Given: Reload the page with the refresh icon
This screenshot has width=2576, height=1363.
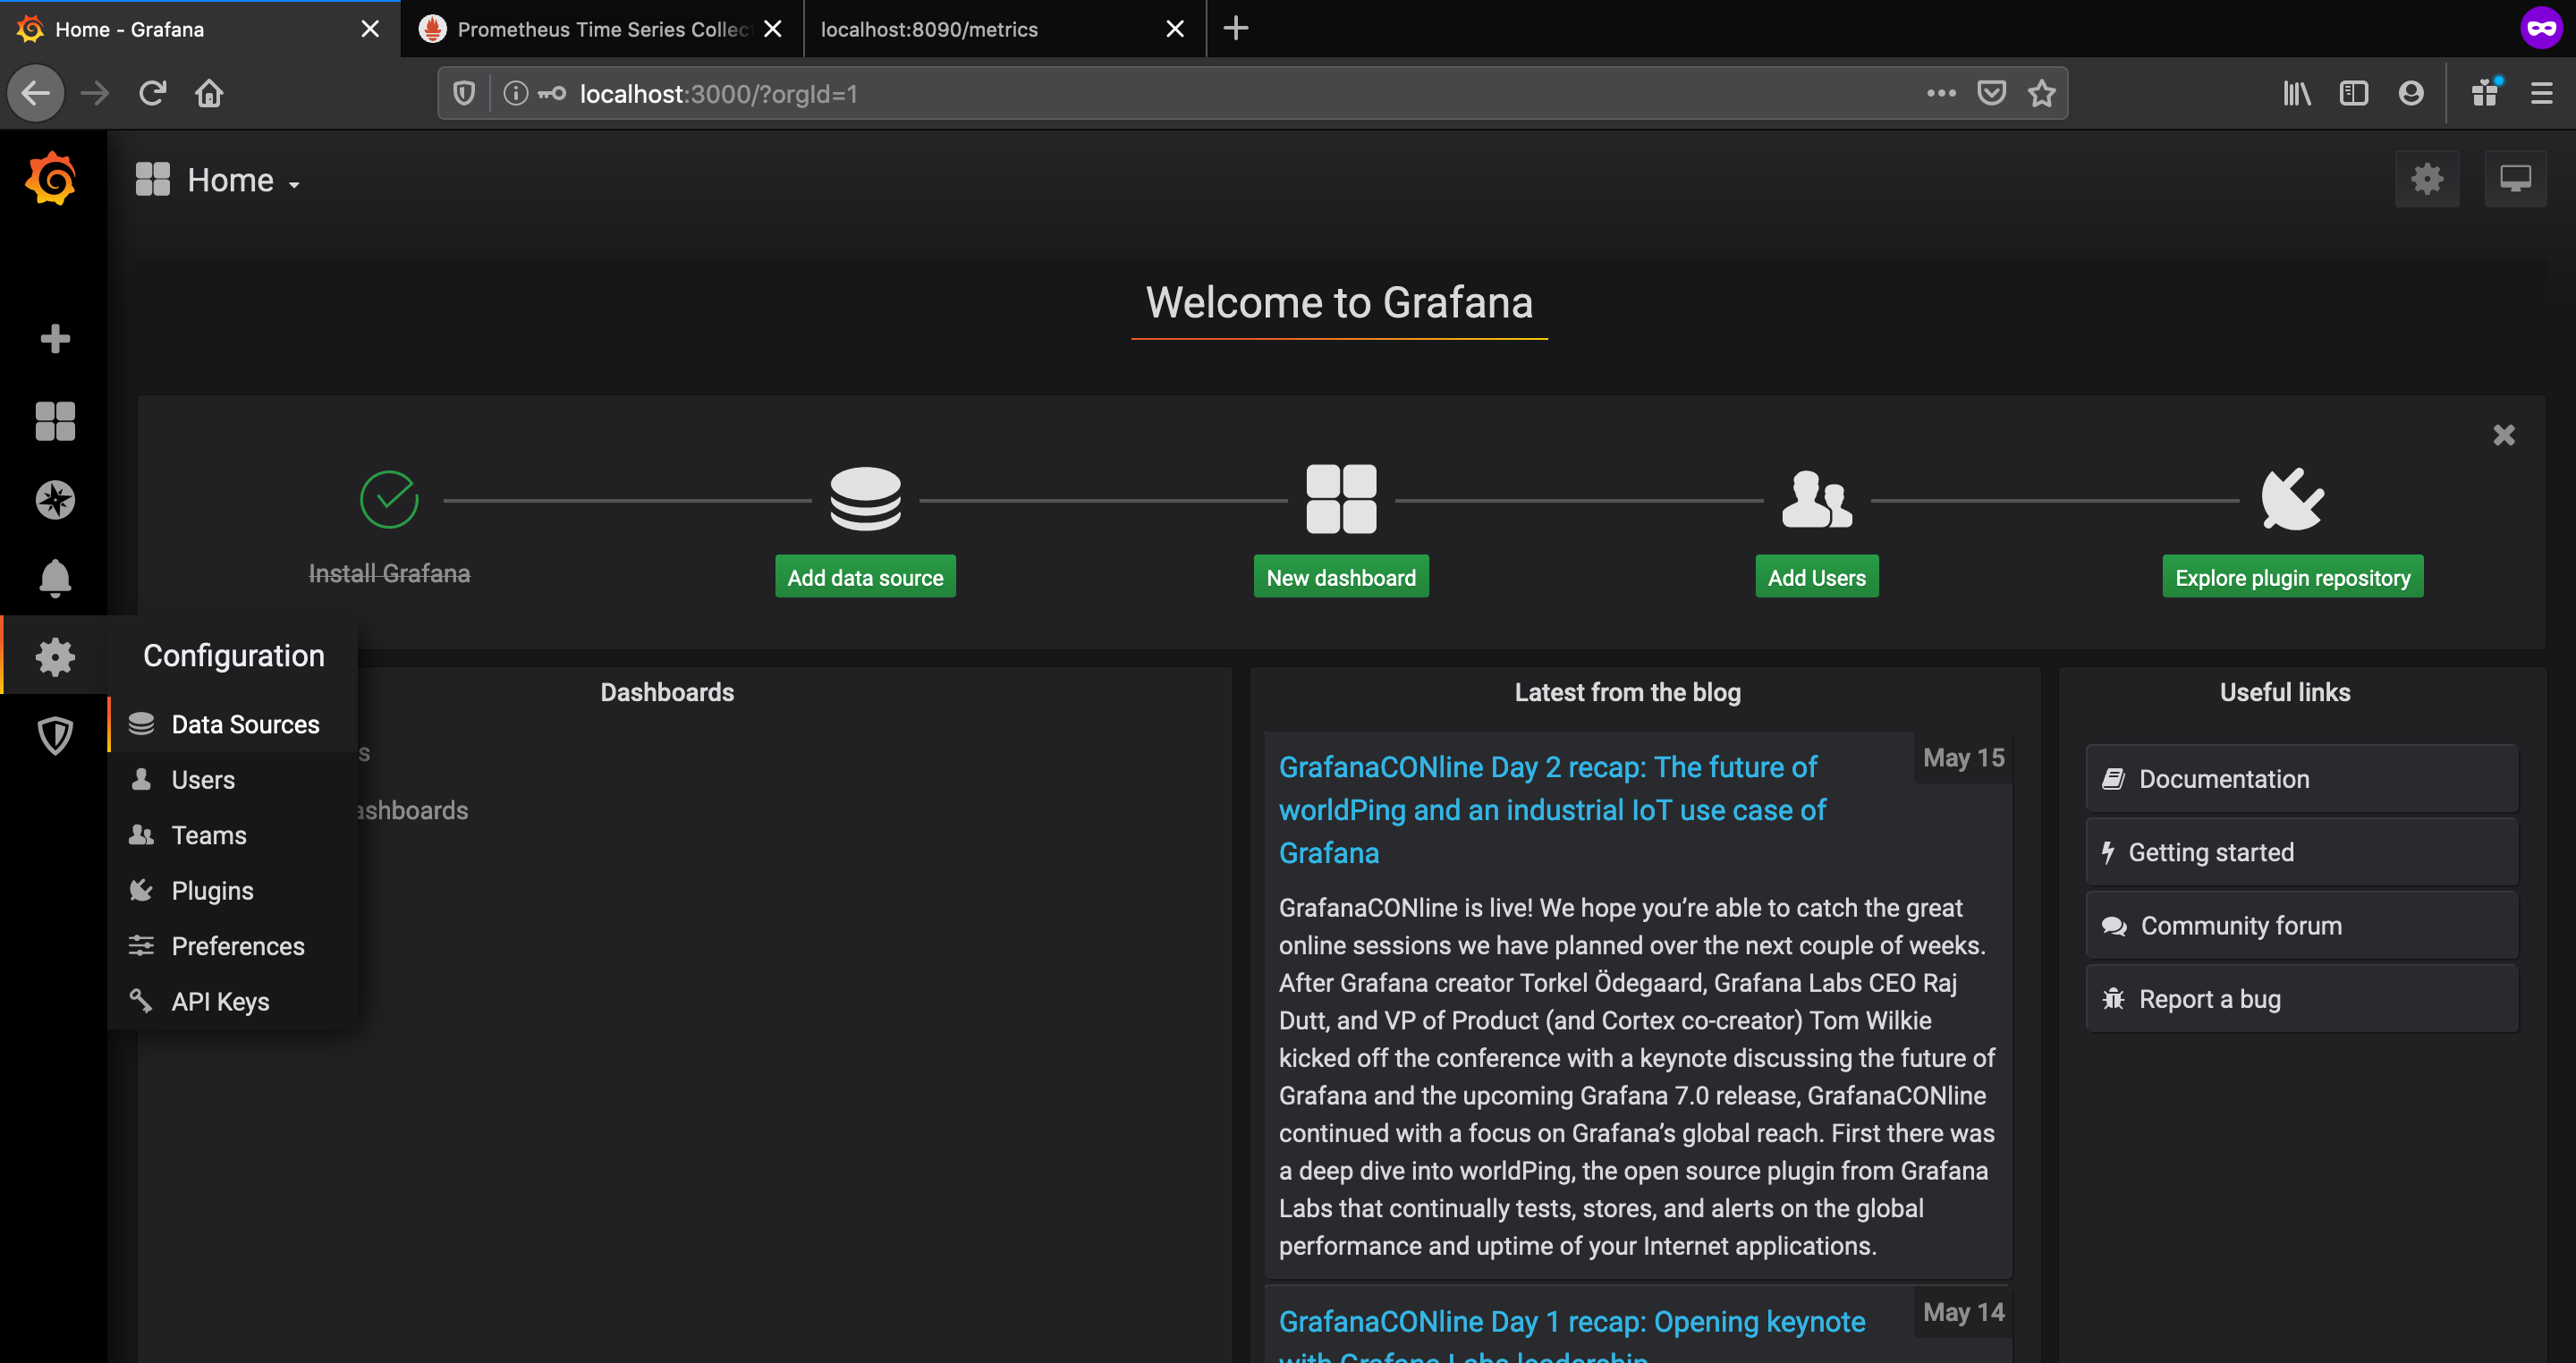Looking at the screenshot, I should pos(152,93).
